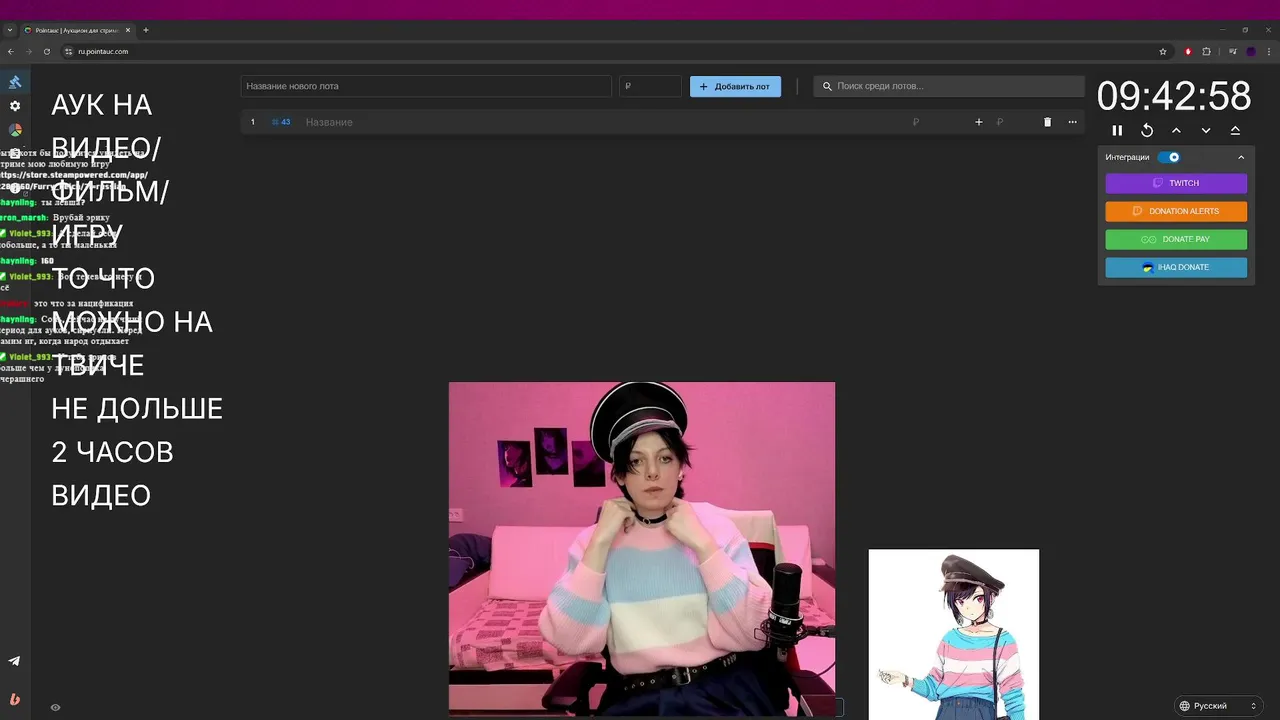Viewport: 1280px width, 720px height.
Task: Pause the auction timer
Action: pyautogui.click(x=1117, y=130)
